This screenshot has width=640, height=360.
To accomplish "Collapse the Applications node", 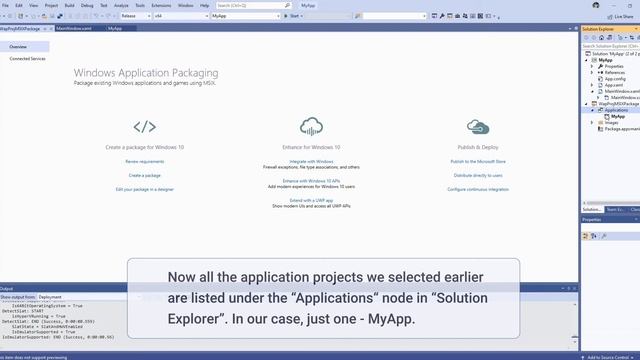I will point(592,110).
